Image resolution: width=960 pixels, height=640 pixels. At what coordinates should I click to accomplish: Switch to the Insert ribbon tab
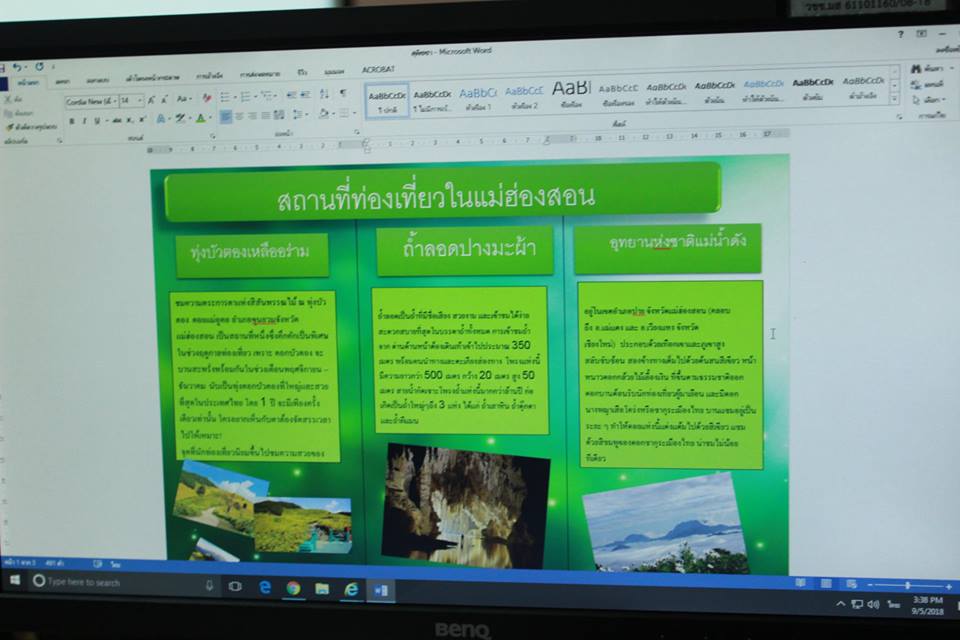(63, 82)
